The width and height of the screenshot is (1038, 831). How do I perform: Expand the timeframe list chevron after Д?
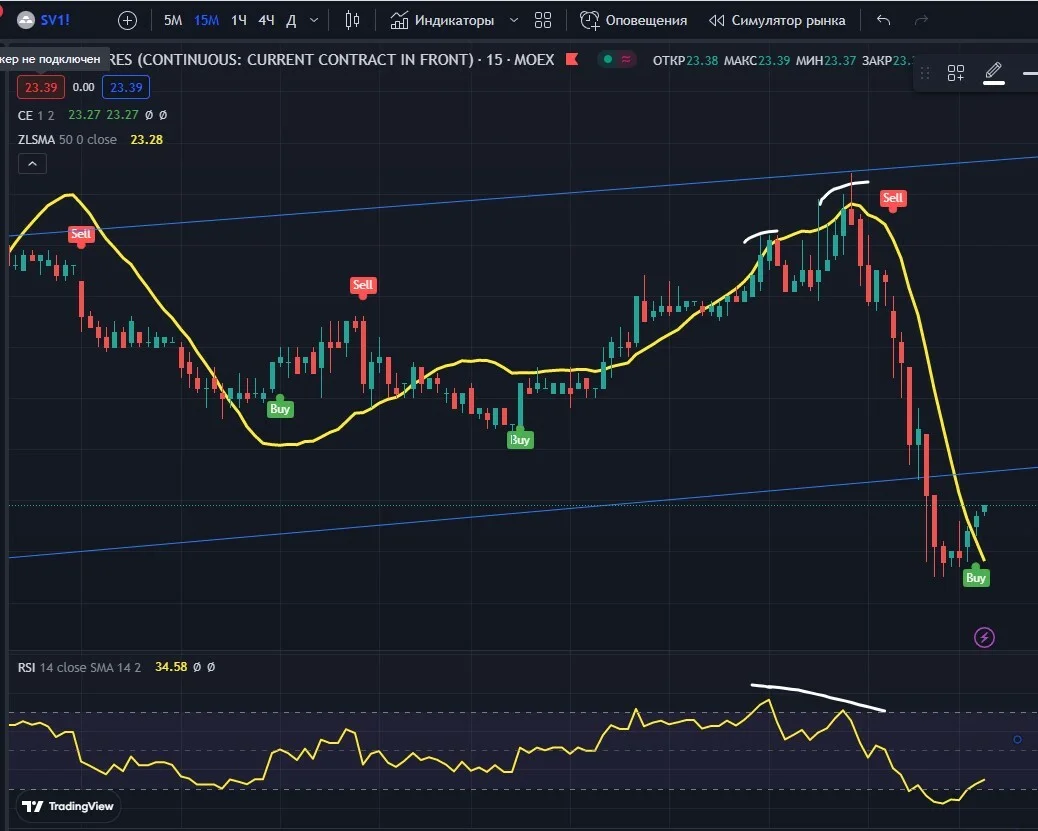[x=314, y=21]
